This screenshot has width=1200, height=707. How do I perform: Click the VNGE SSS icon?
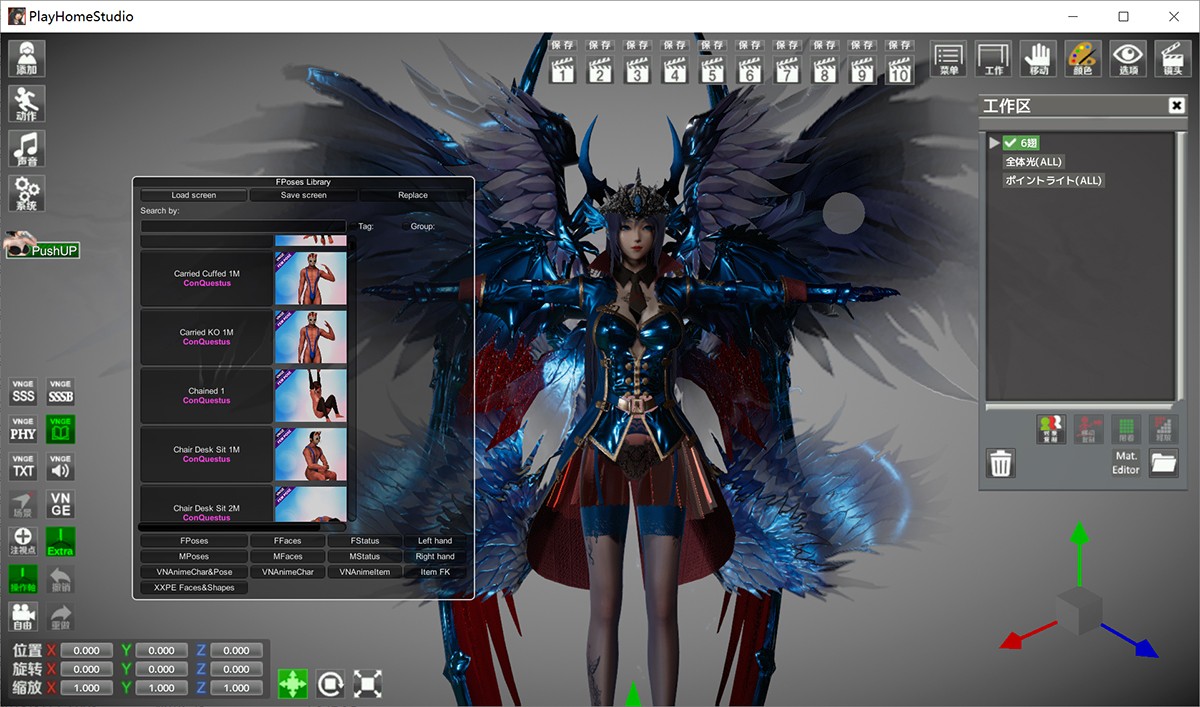23,391
